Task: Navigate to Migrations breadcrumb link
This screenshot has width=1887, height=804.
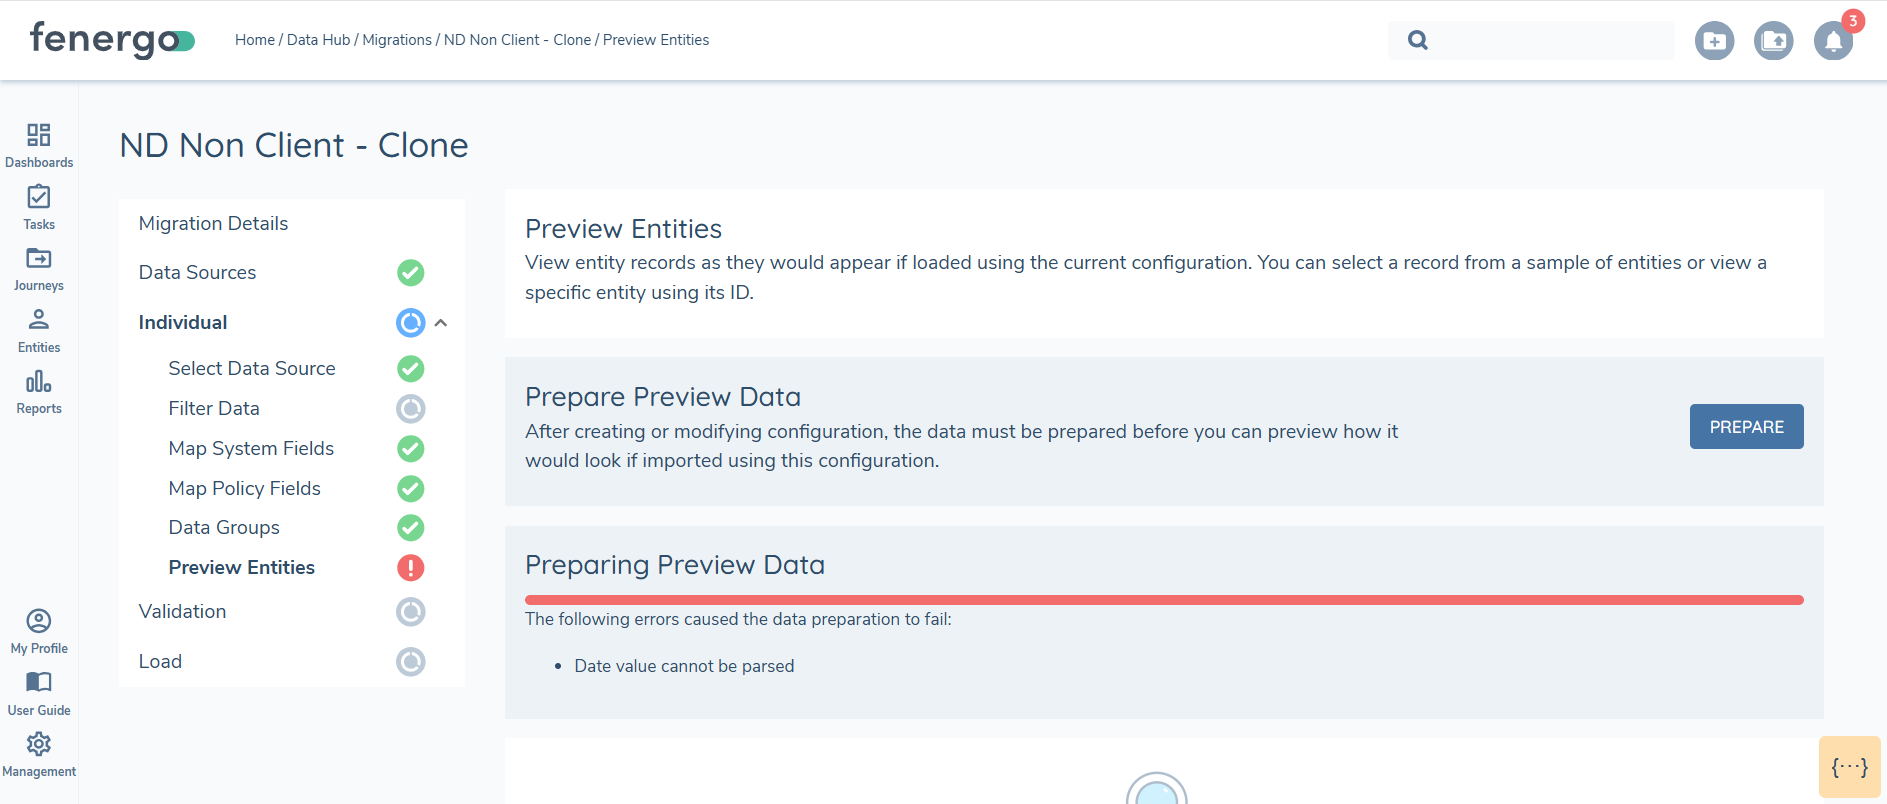Action: point(397,40)
